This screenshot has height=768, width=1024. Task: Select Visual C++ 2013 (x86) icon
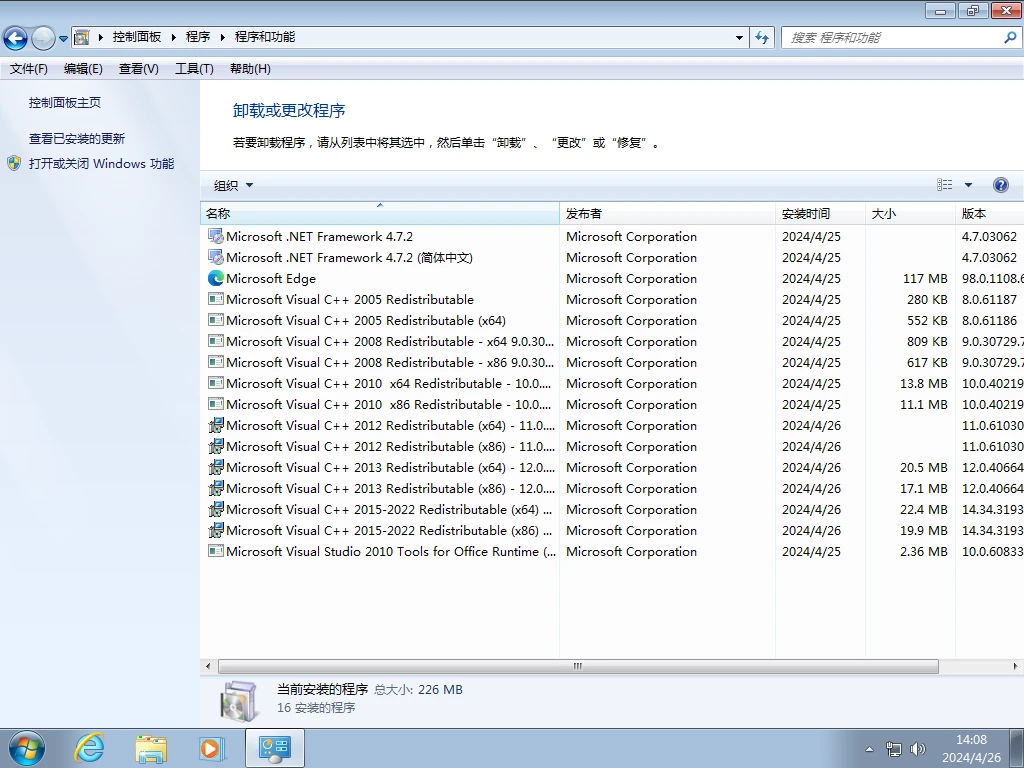point(216,488)
